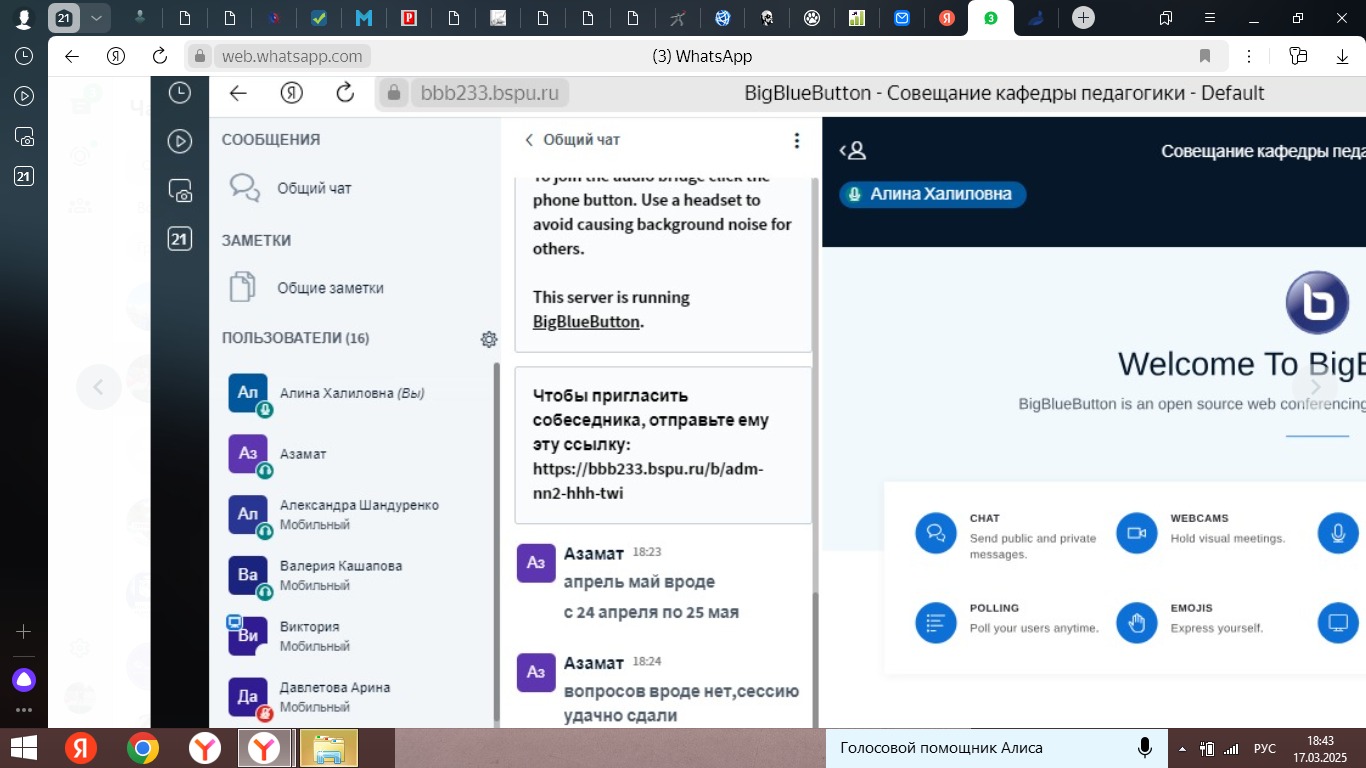Open Alice assistant purple icon in sidebar

coord(24,680)
